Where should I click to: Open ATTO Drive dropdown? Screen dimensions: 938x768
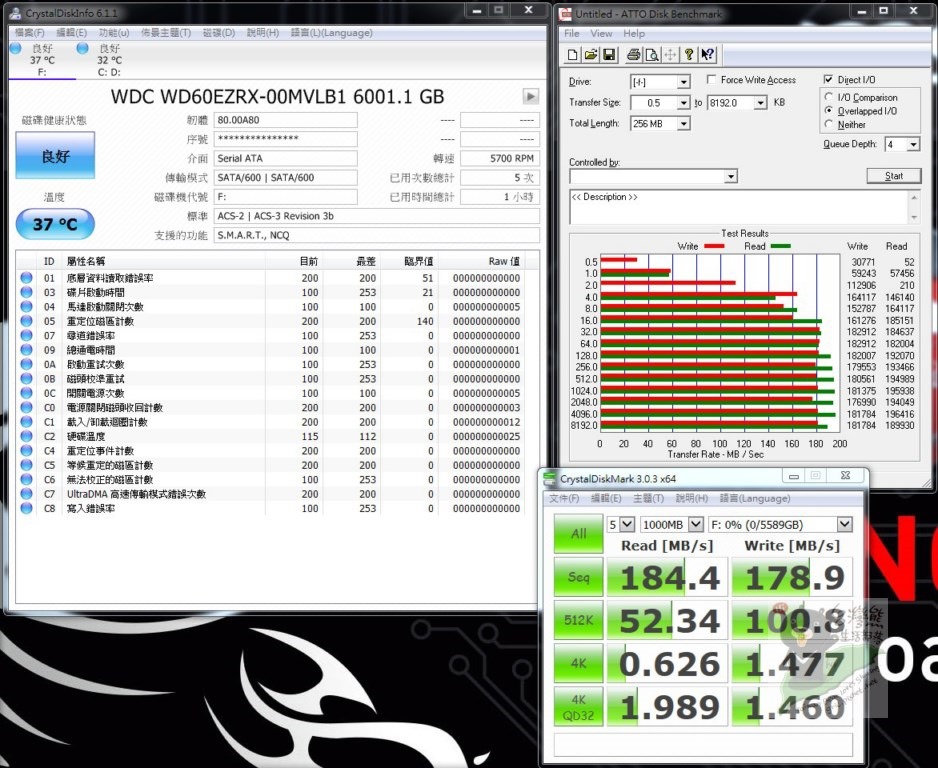pos(684,82)
